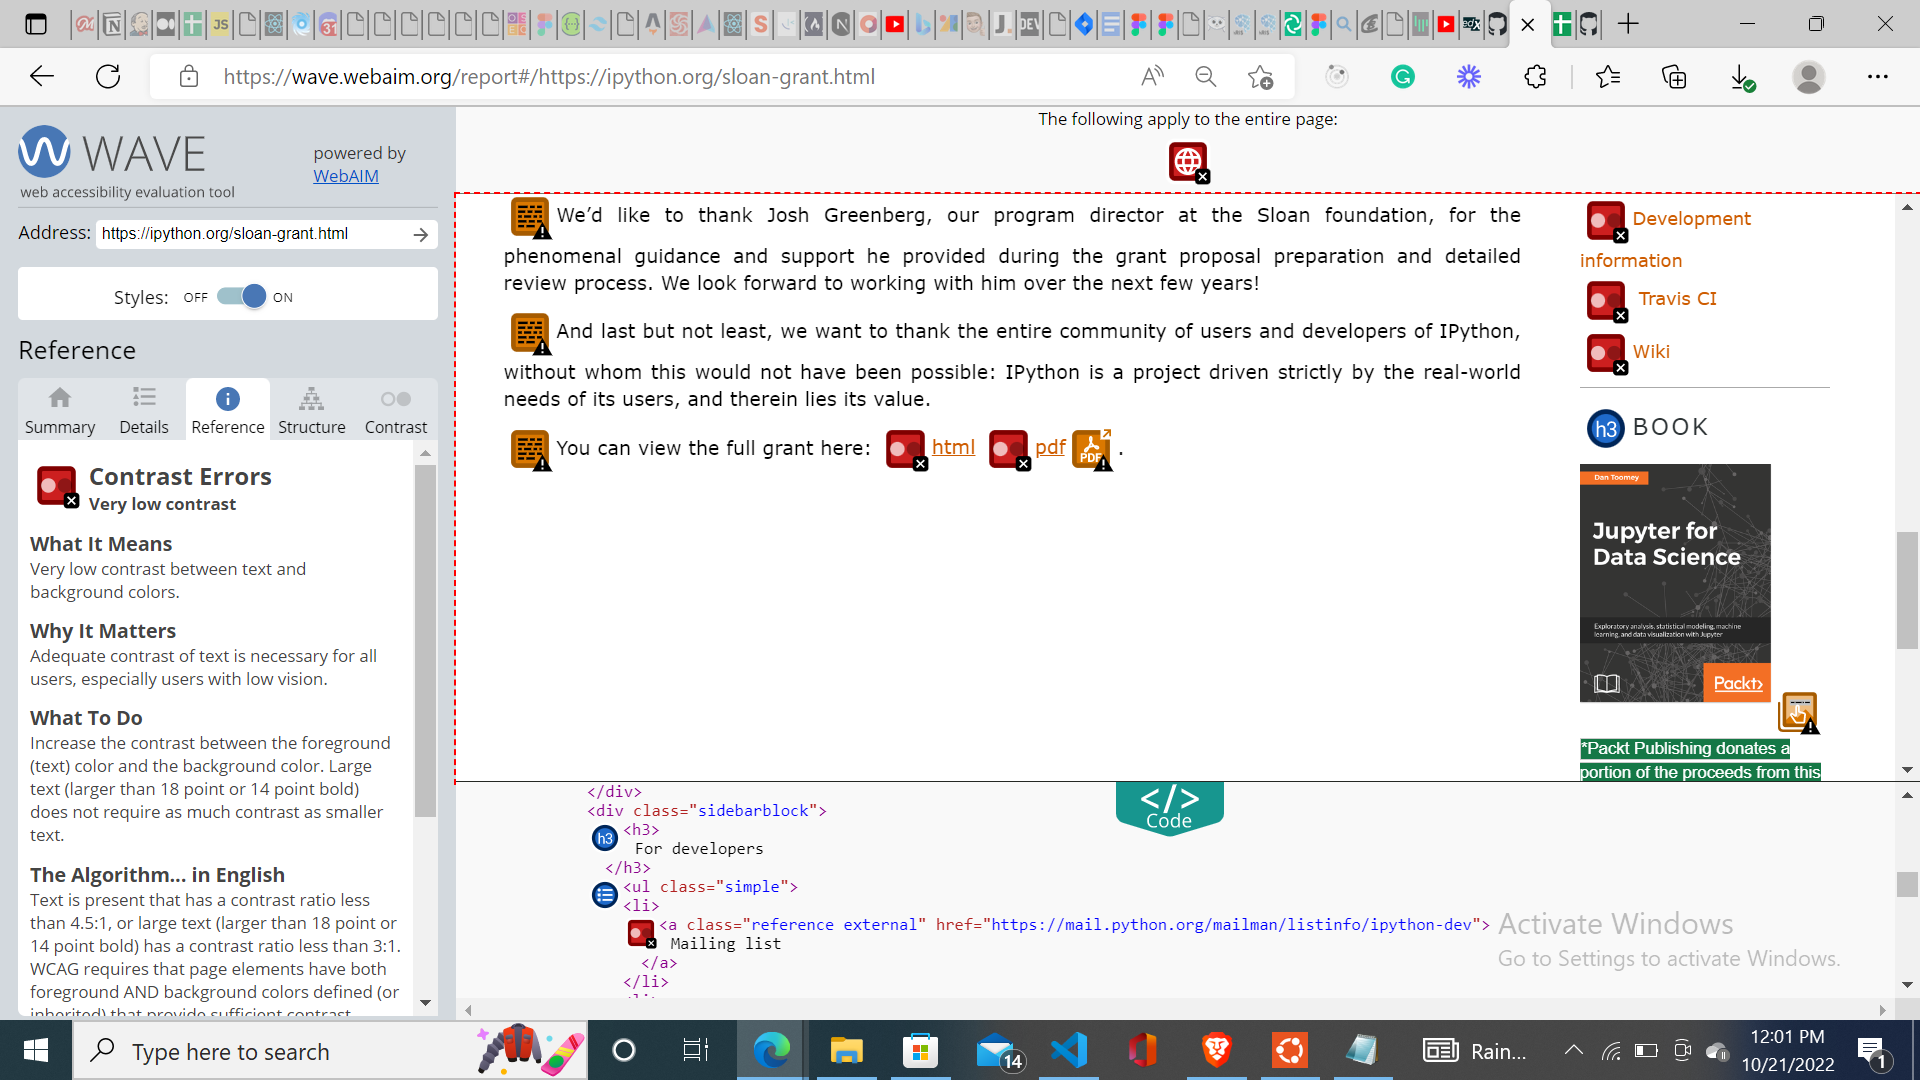The height and width of the screenshot is (1080, 1920).
Task: Click the Jupyter for Data Science book cover
Action: pos(1675,582)
